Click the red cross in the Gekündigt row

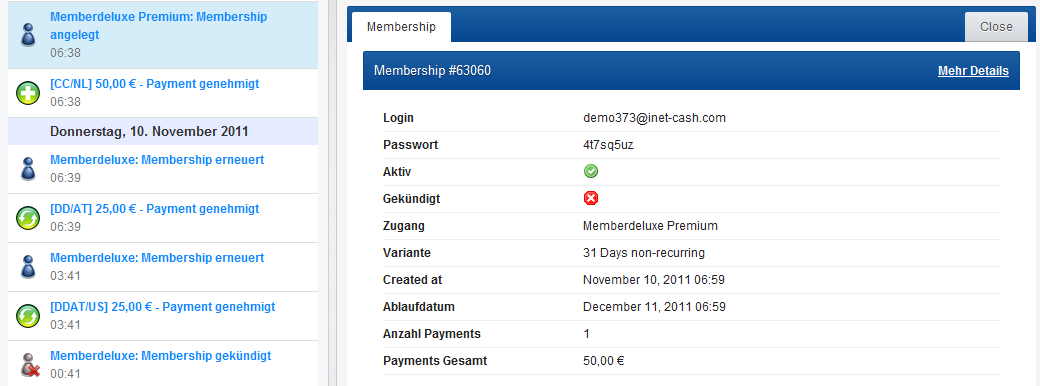(x=590, y=198)
